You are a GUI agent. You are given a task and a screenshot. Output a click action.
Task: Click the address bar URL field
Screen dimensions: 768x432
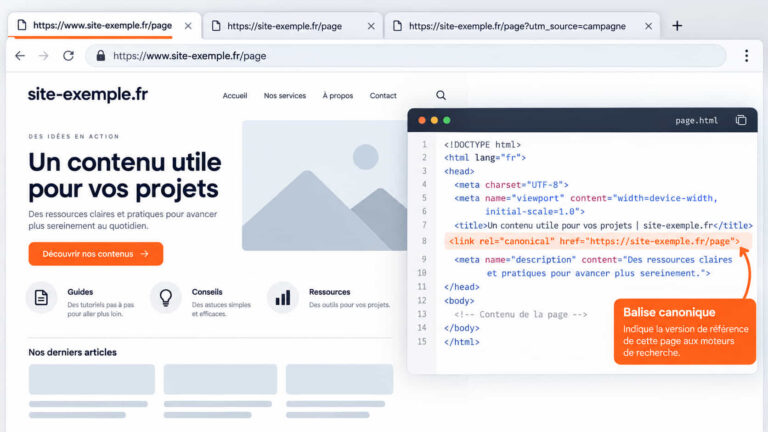pyautogui.click(x=406, y=56)
